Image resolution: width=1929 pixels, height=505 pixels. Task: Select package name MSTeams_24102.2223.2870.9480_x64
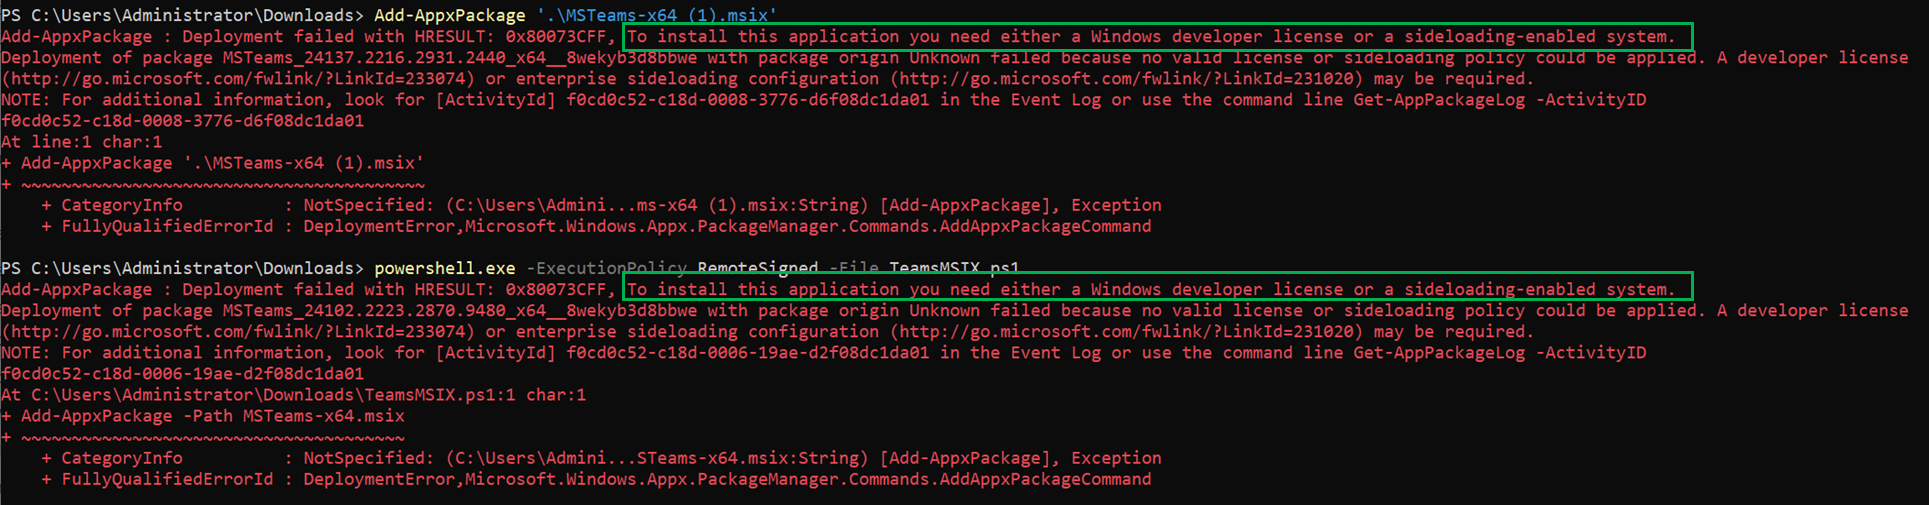pos(384,311)
